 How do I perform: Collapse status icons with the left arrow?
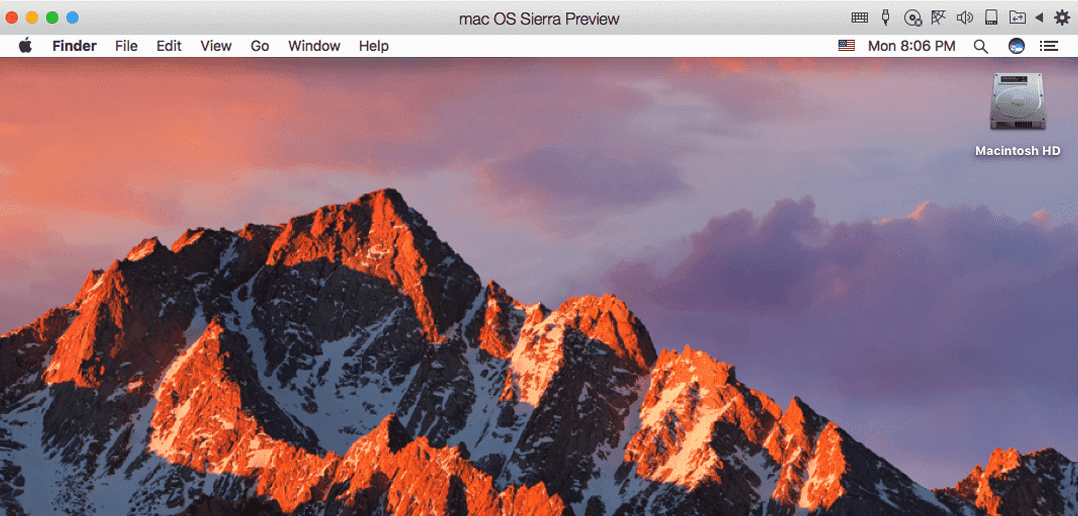(1039, 18)
